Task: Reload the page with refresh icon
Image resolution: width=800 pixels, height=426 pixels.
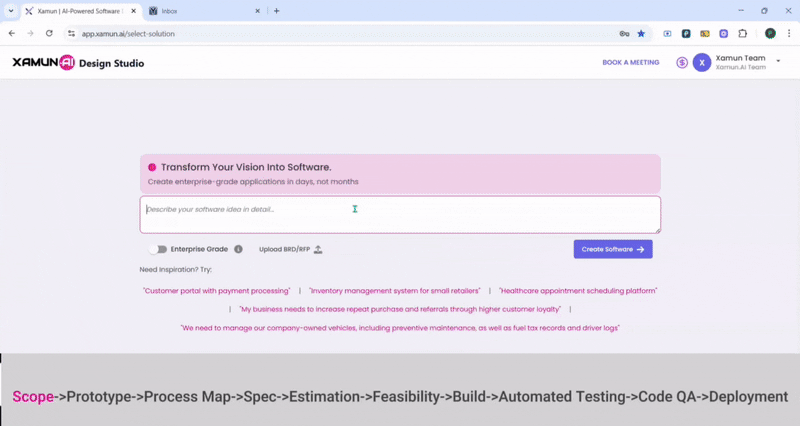Action: click(49, 33)
